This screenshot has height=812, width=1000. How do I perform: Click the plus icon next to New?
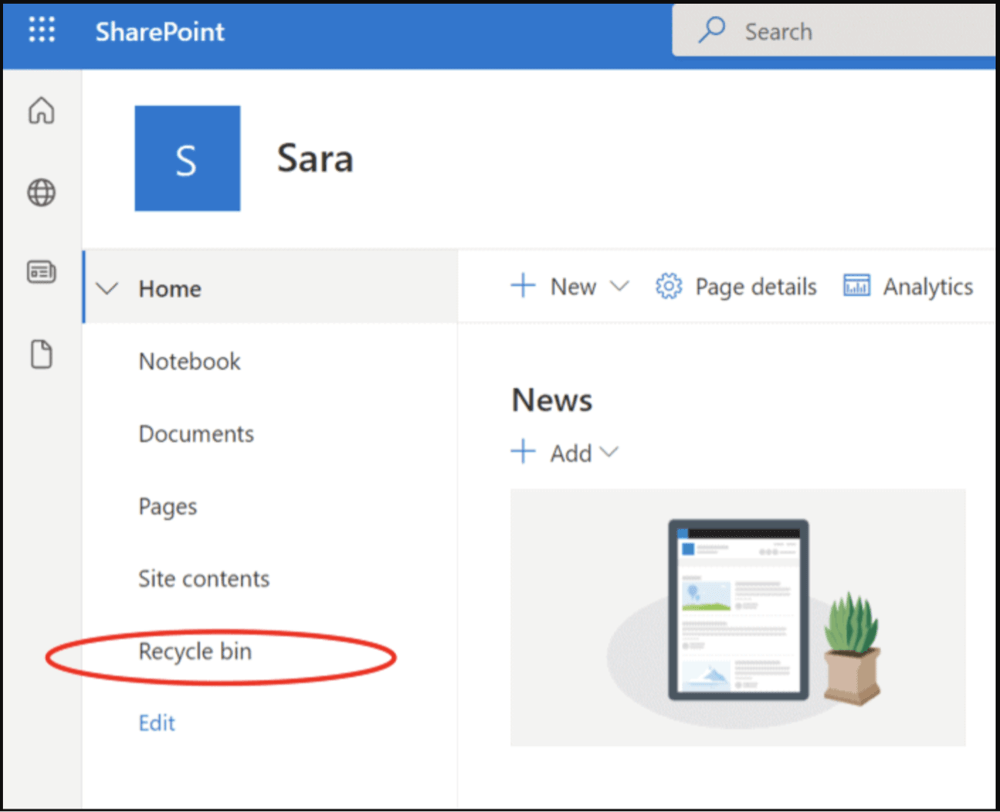click(523, 286)
